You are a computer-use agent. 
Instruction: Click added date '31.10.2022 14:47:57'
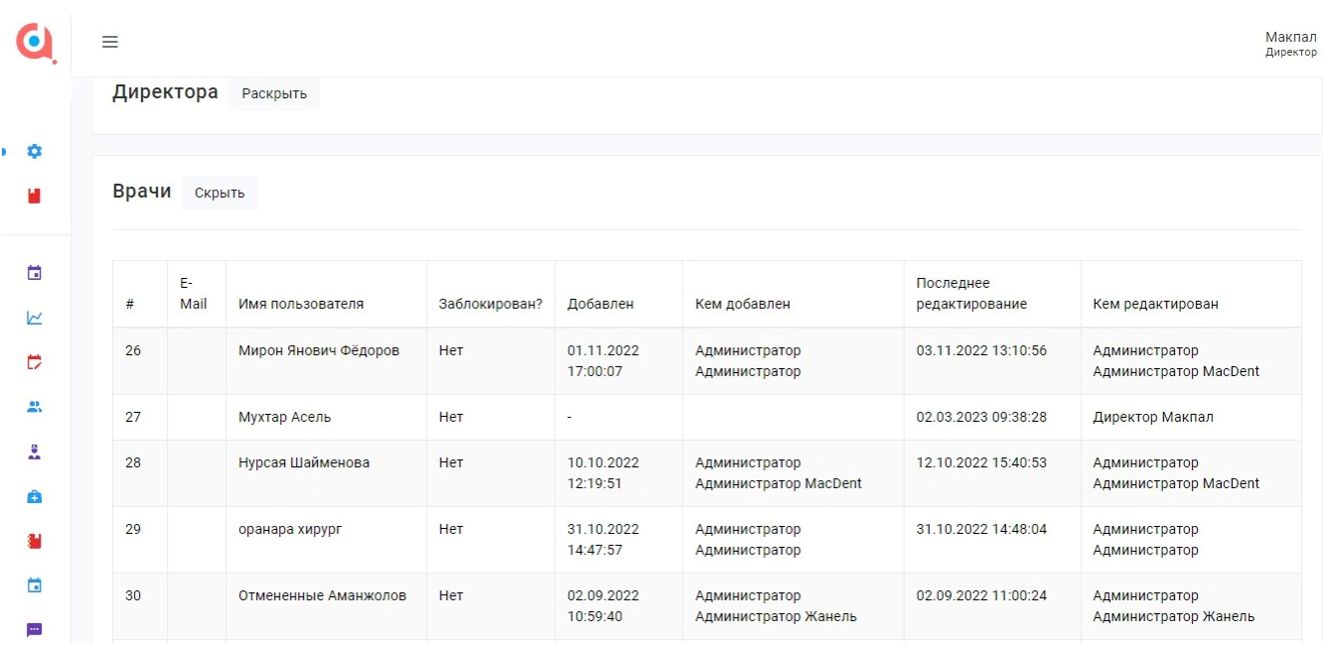pyautogui.click(x=603, y=539)
